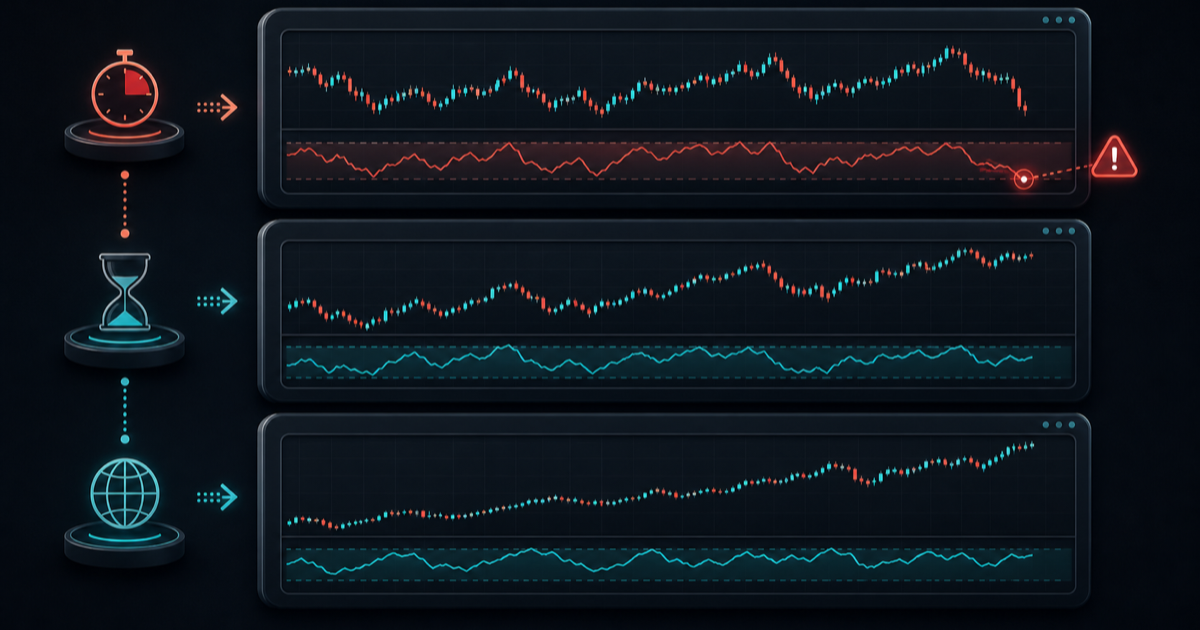This screenshot has height=630, width=1200.
Task: Click the teal globe icon
Action: click(x=125, y=494)
